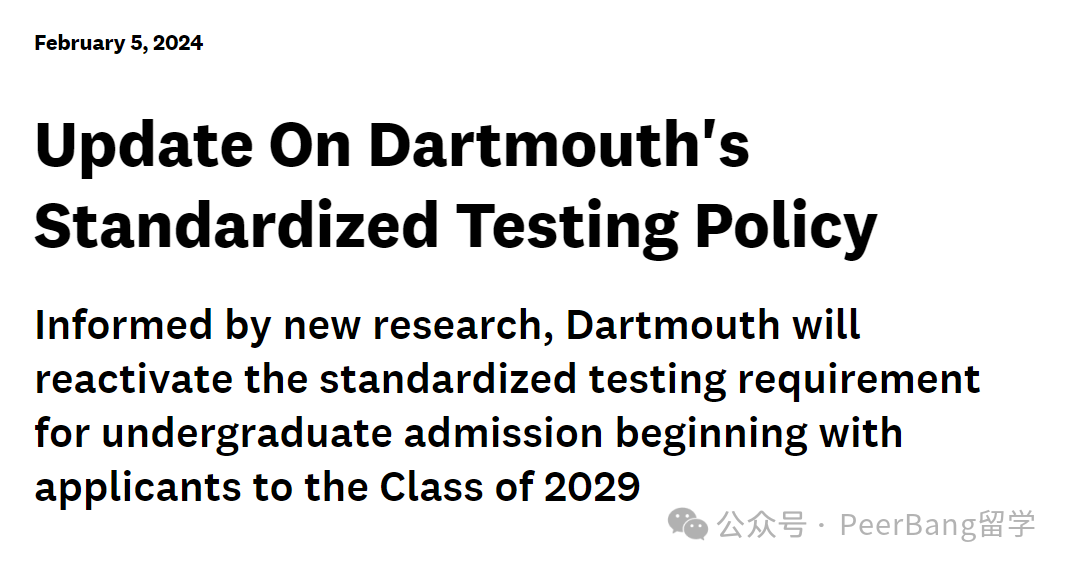Click the phrase 'Class of 2029'
The image size is (1069, 567).
510,487
